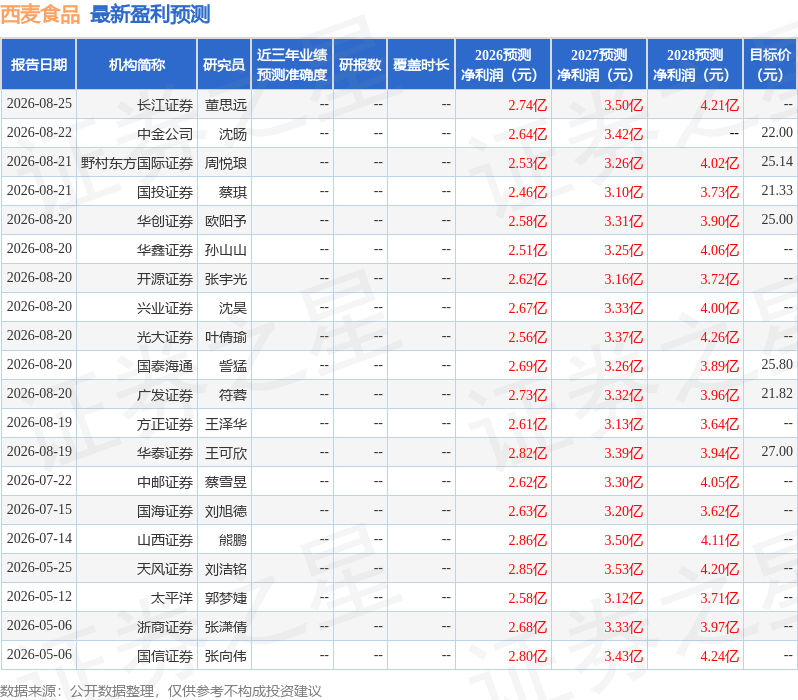Select the 长江证券 row institution name
This screenshot has width=798, height=700.
(x=165, y=105)
